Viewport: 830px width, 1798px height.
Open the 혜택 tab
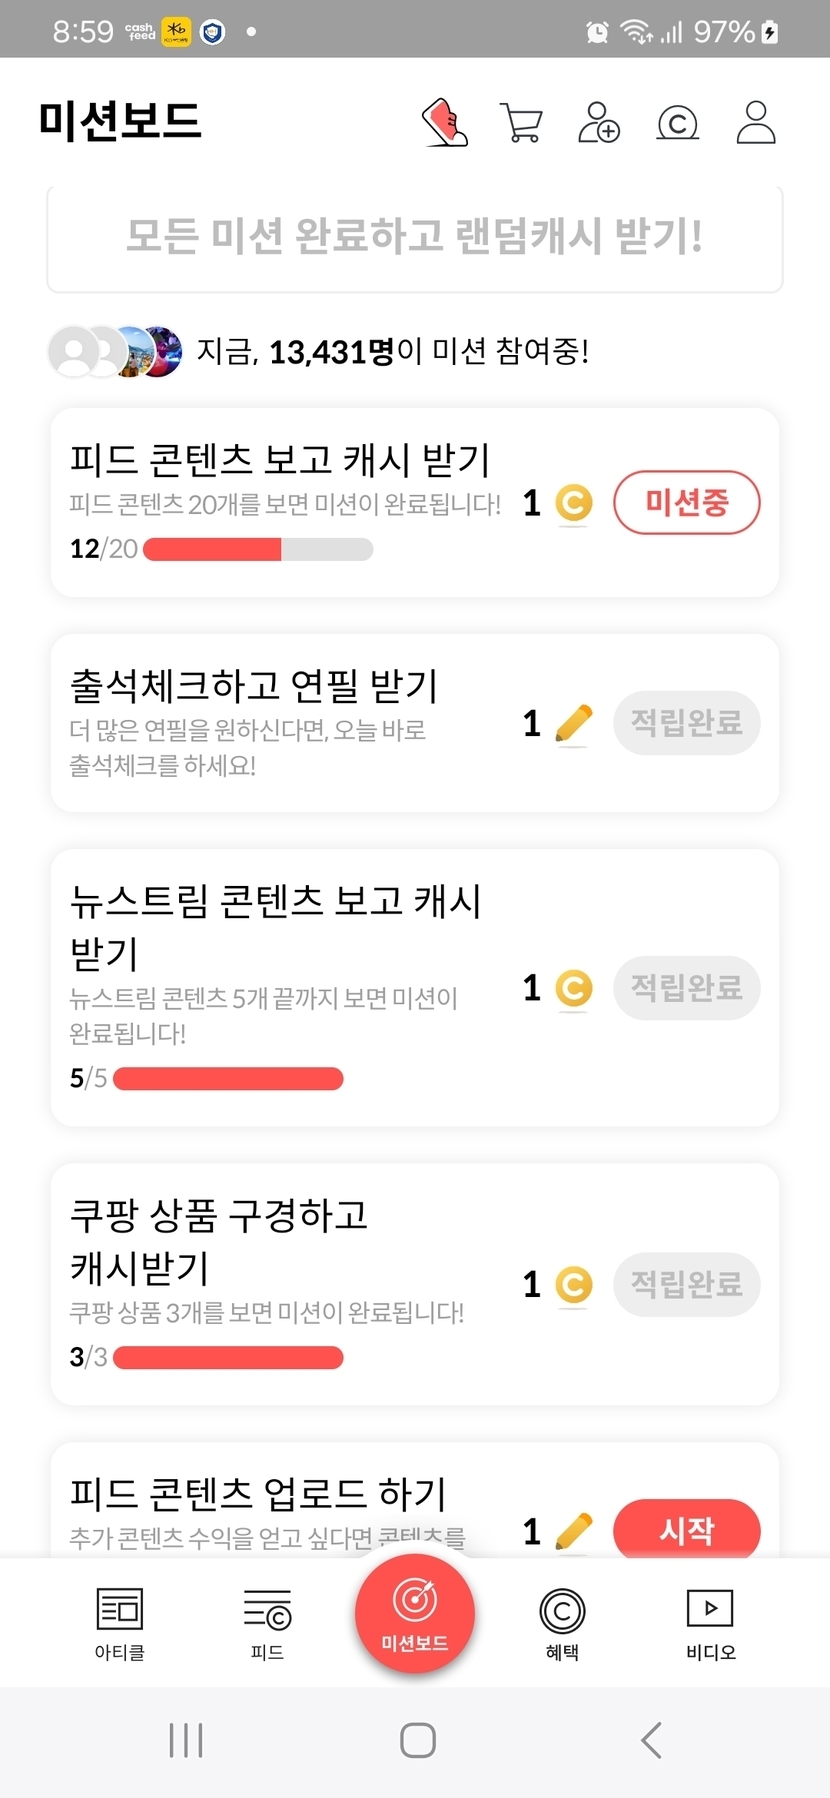pos(562,1622)
